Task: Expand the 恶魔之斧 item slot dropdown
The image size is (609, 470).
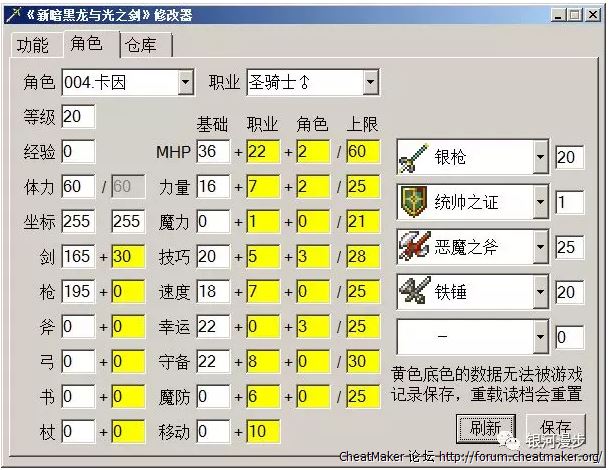Action: (540, 246)
